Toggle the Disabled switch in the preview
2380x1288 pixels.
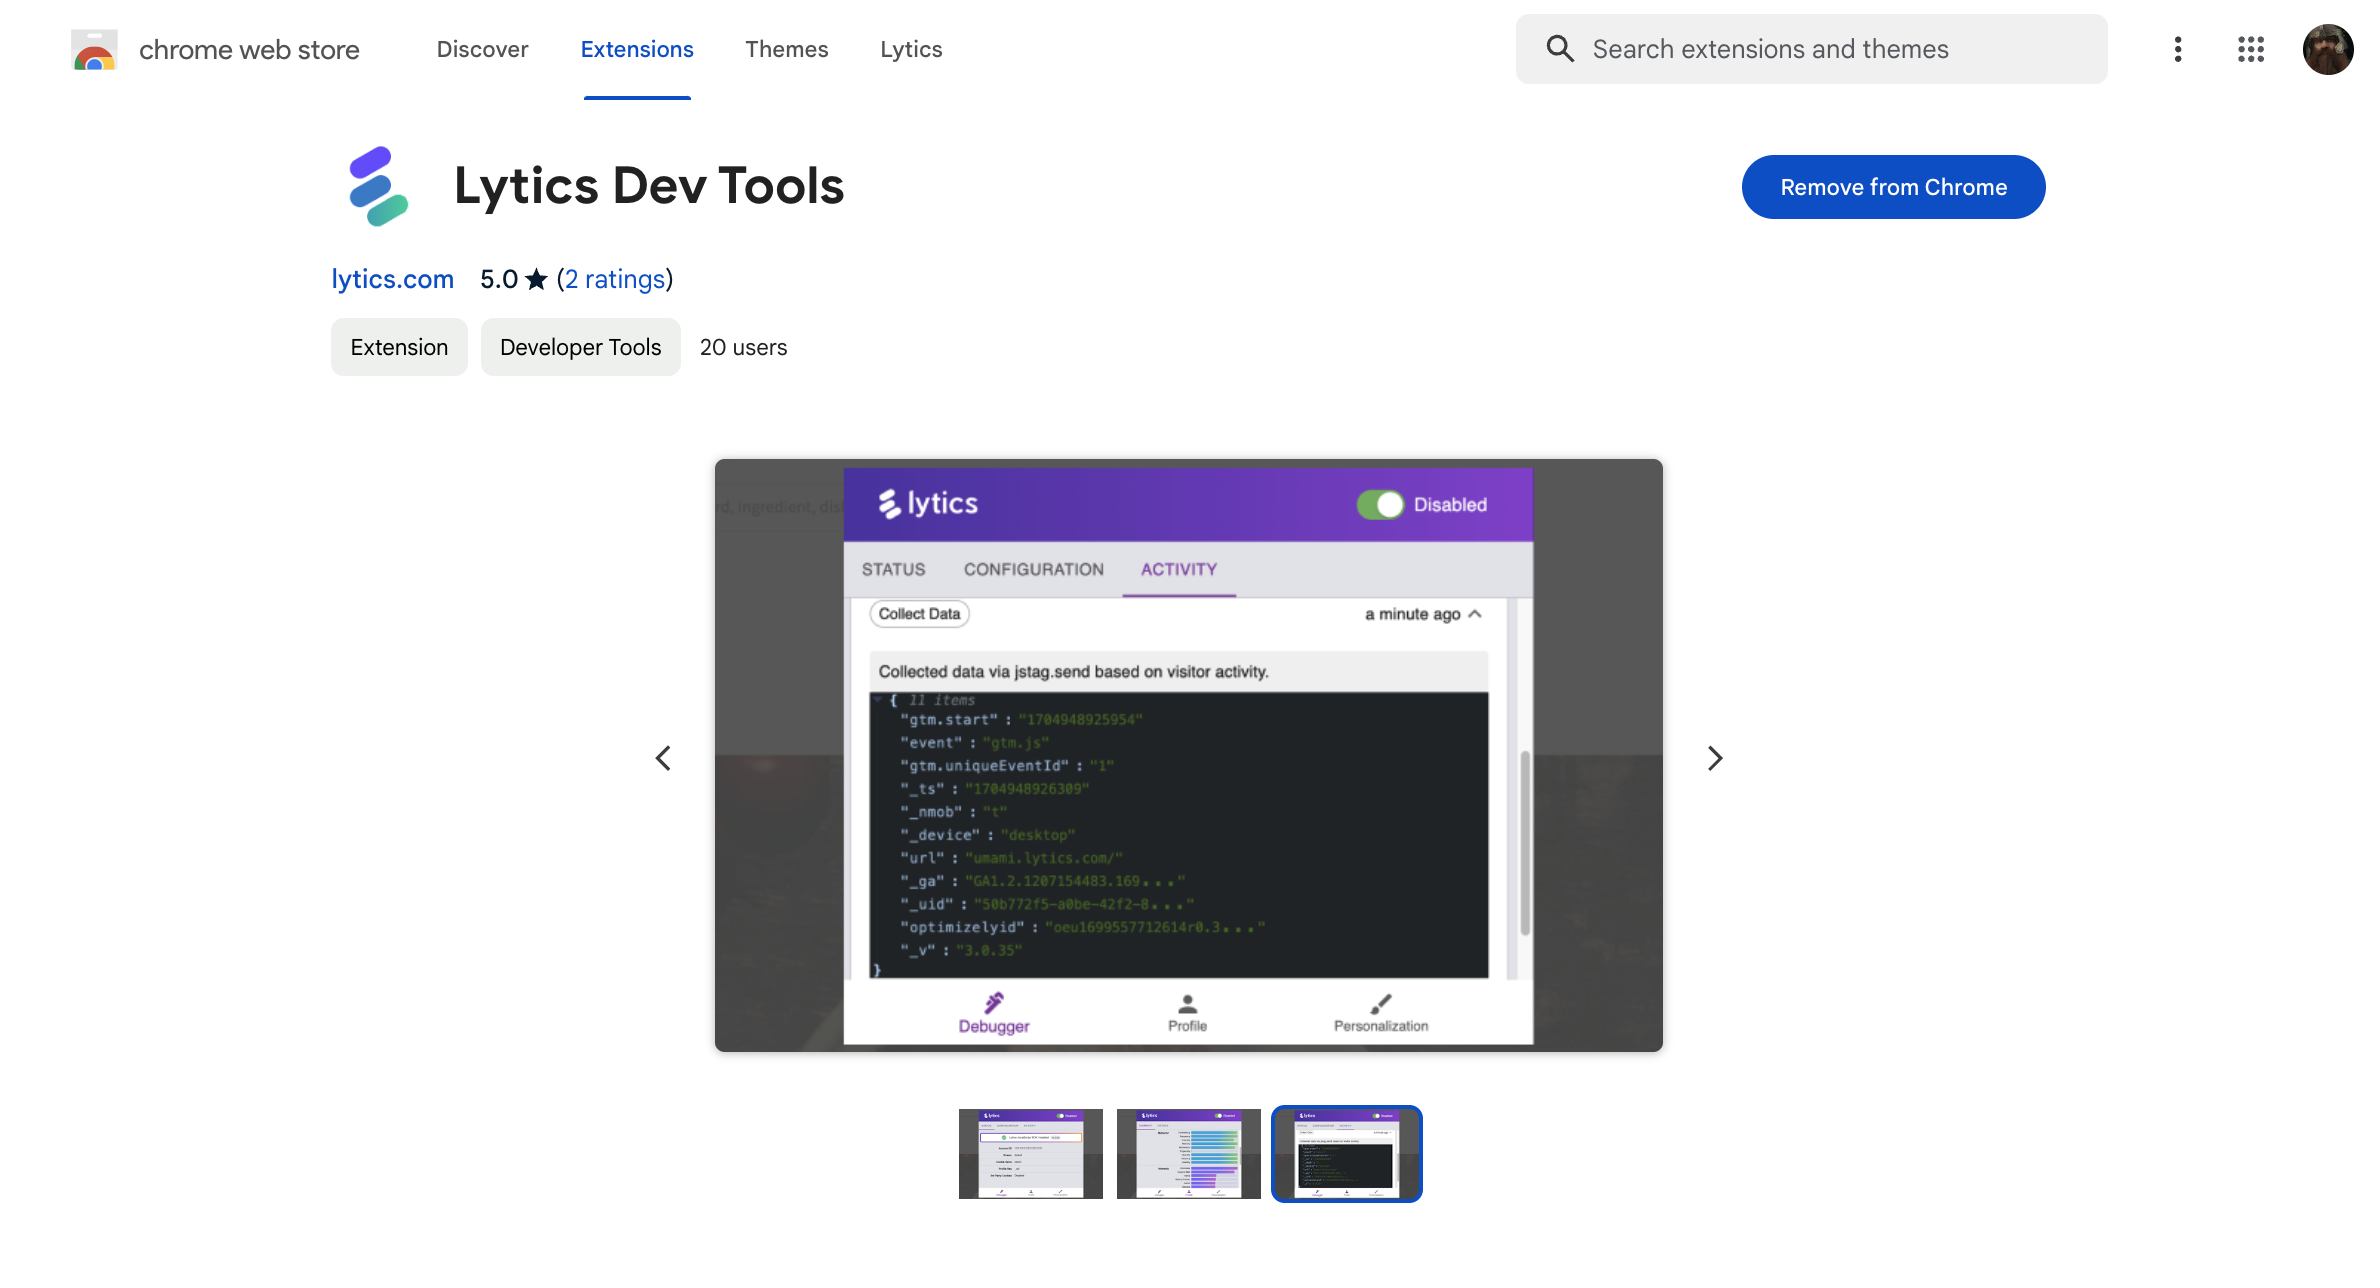point(1381,505)
